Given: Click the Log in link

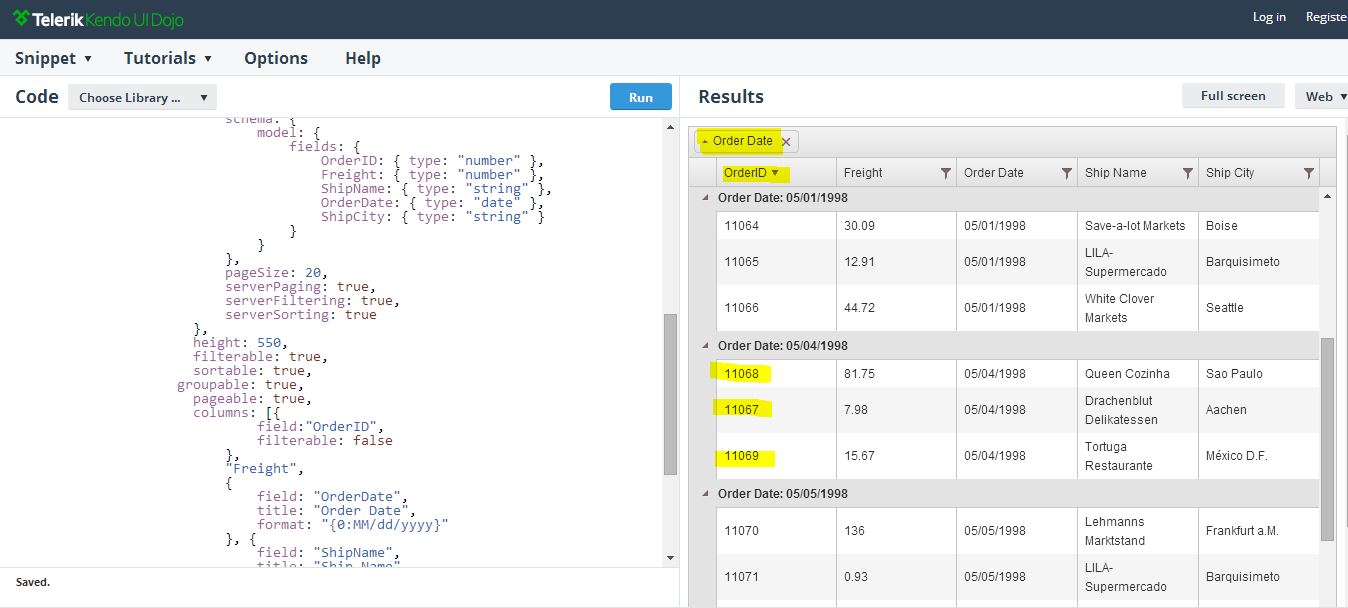Looking at the screenshot, I should click(1269, 17).
